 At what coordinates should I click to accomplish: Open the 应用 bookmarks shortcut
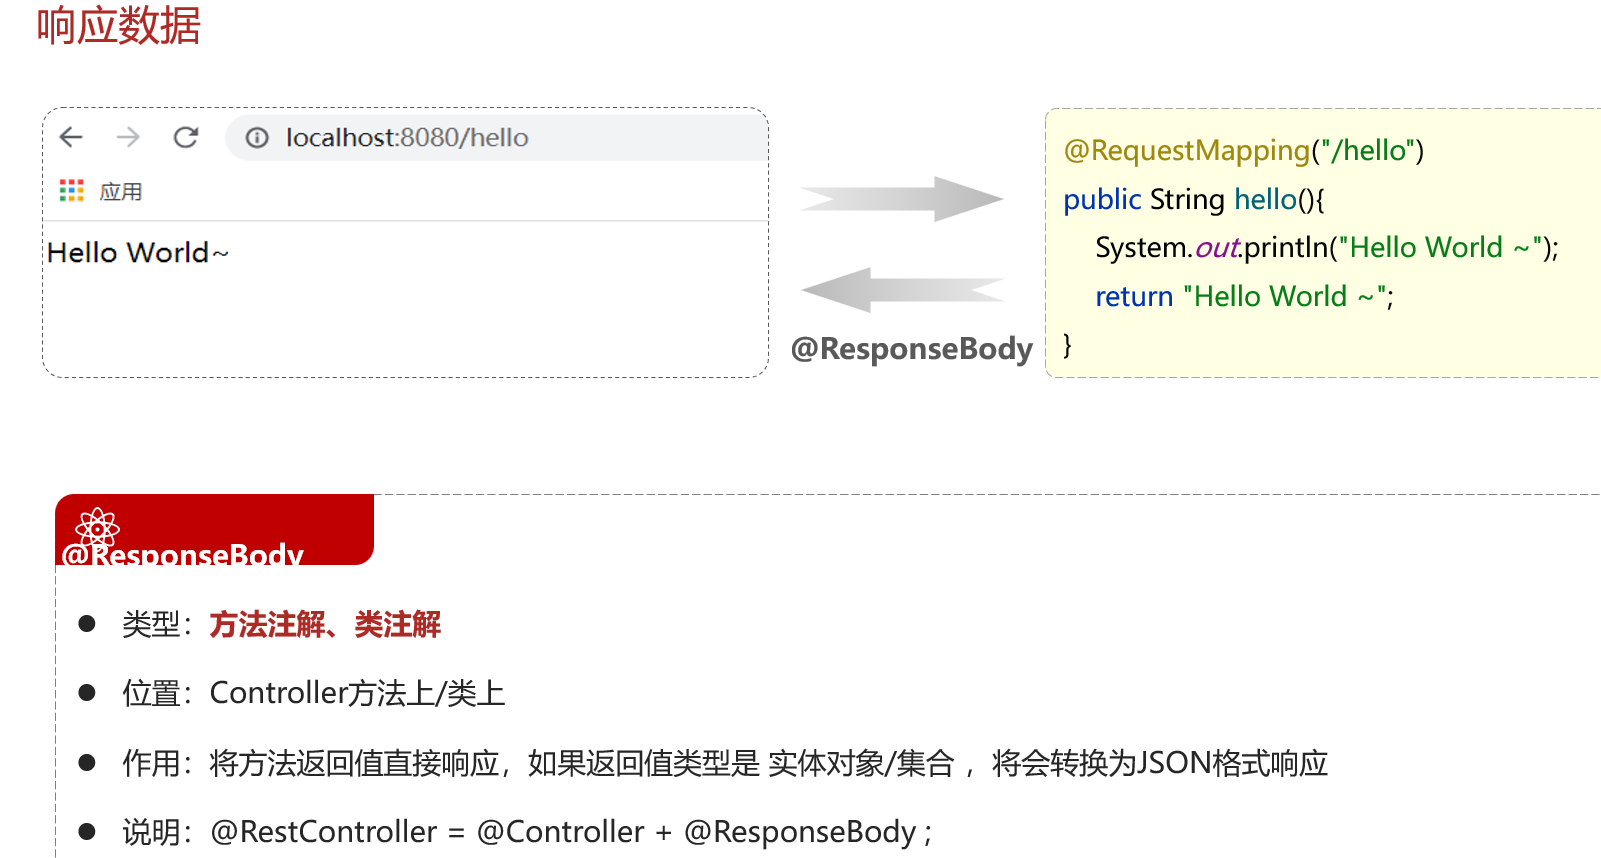click(x=120, y=192)
